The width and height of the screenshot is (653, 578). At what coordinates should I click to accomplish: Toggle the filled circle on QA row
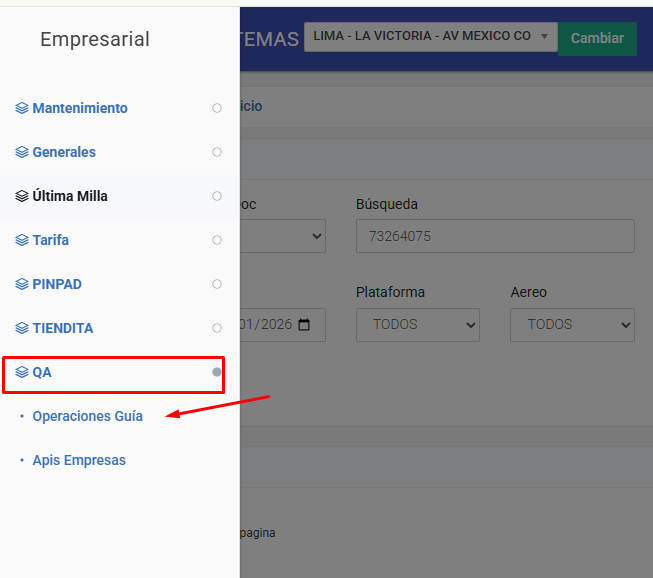click(217, 372)
